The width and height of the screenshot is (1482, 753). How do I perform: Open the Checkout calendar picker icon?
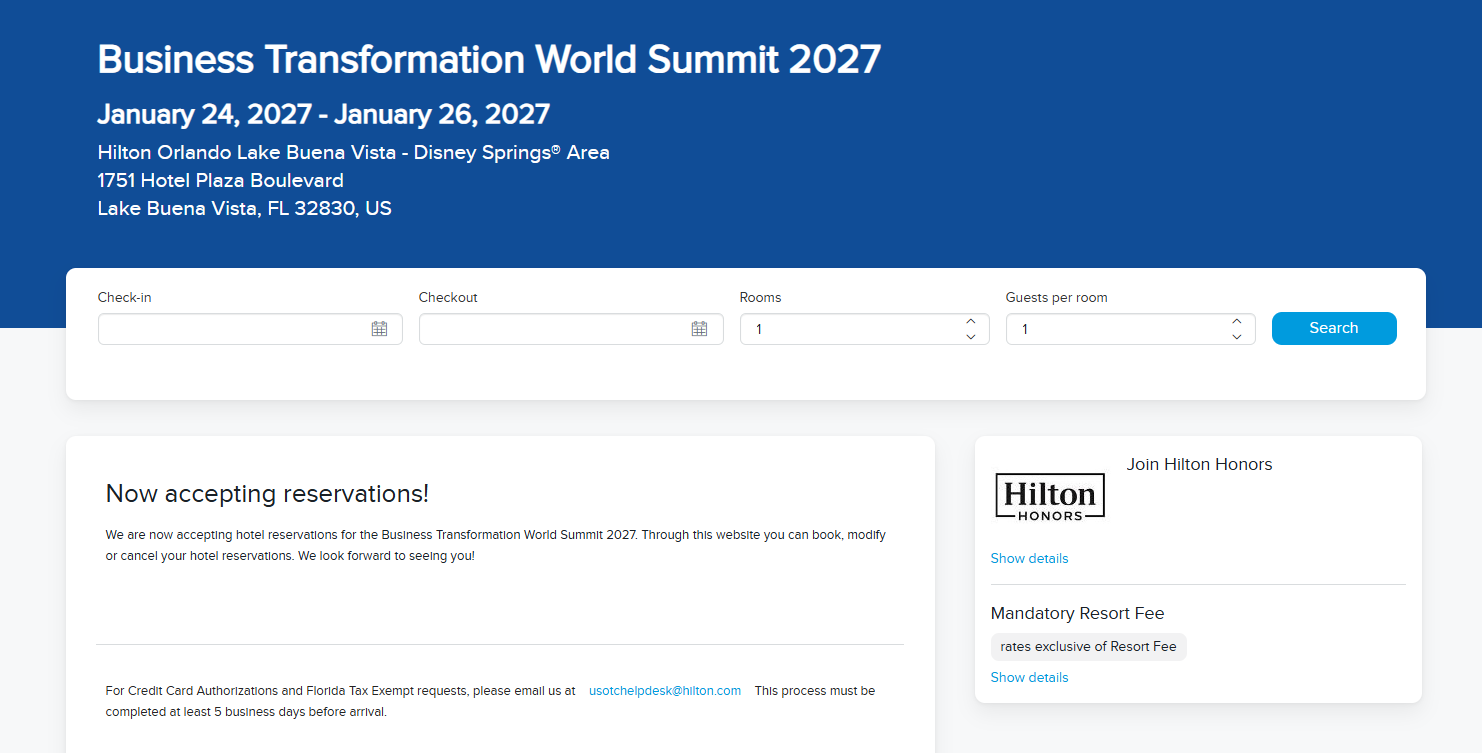699,329
